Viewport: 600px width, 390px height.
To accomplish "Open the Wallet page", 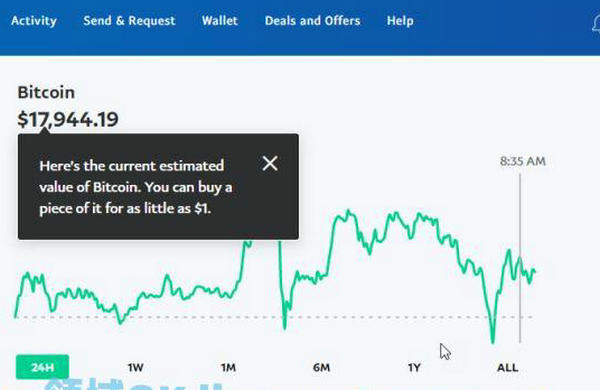I will click(x=220, y=21).
